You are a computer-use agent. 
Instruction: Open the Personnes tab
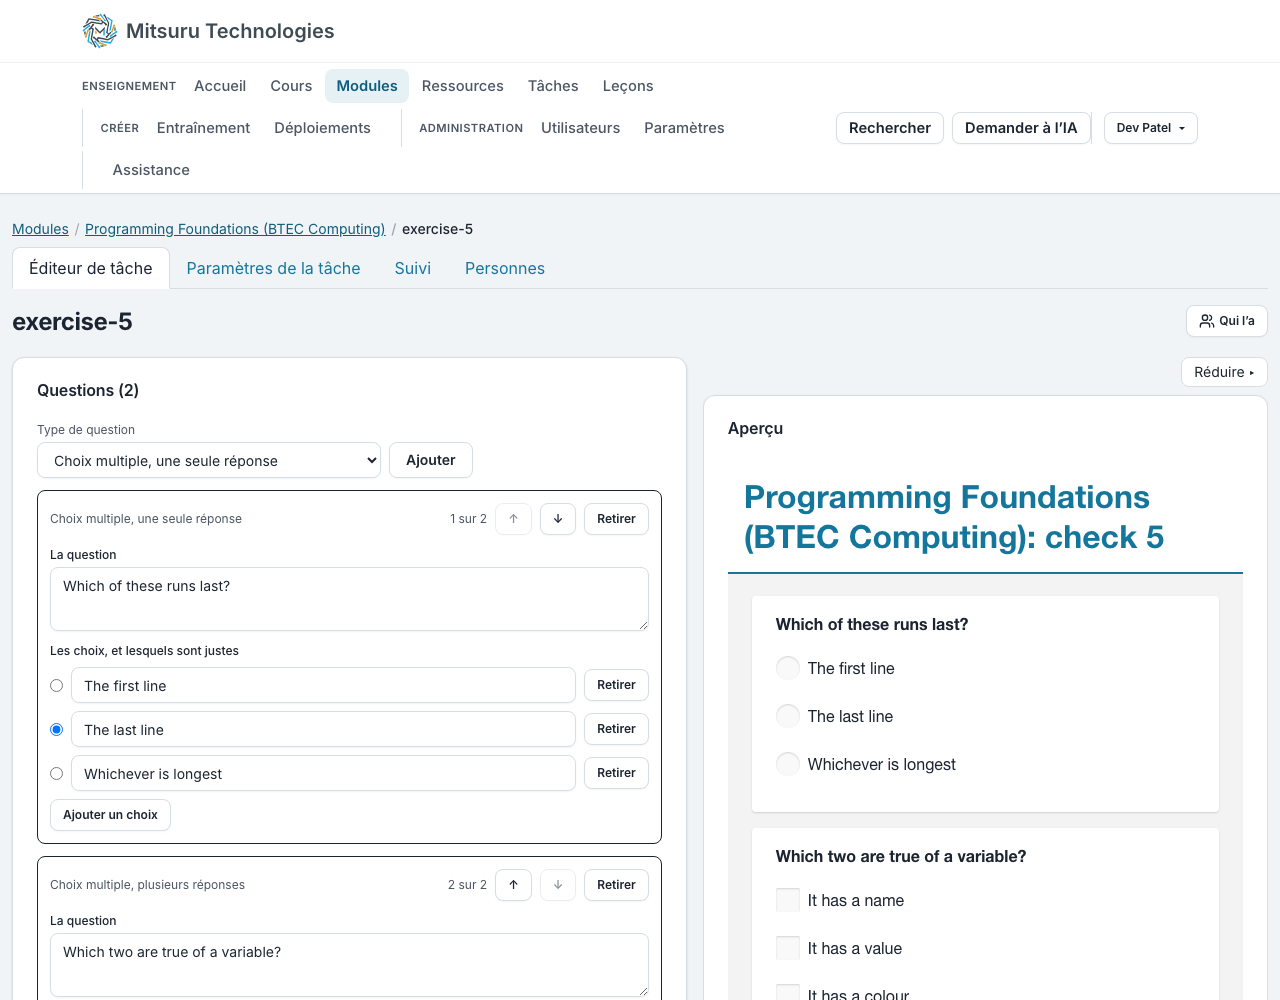tap(505, 268)
